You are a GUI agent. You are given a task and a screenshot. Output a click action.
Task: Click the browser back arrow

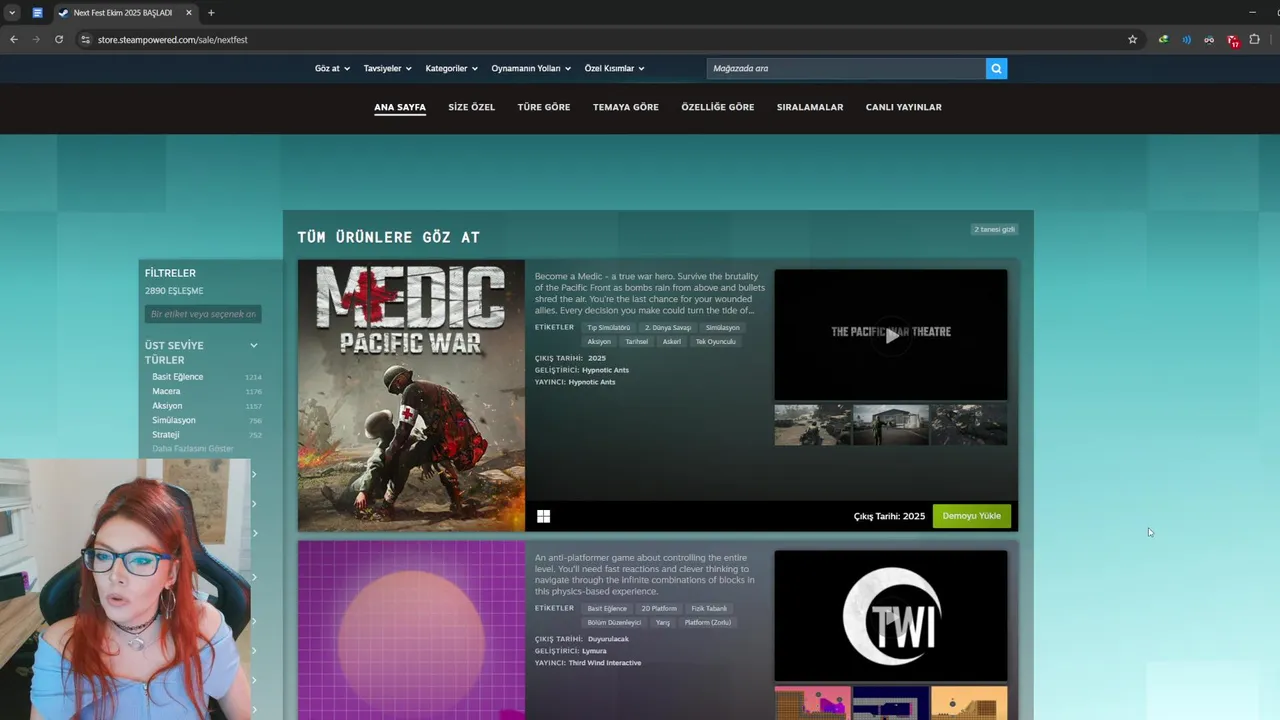[14, 39]
